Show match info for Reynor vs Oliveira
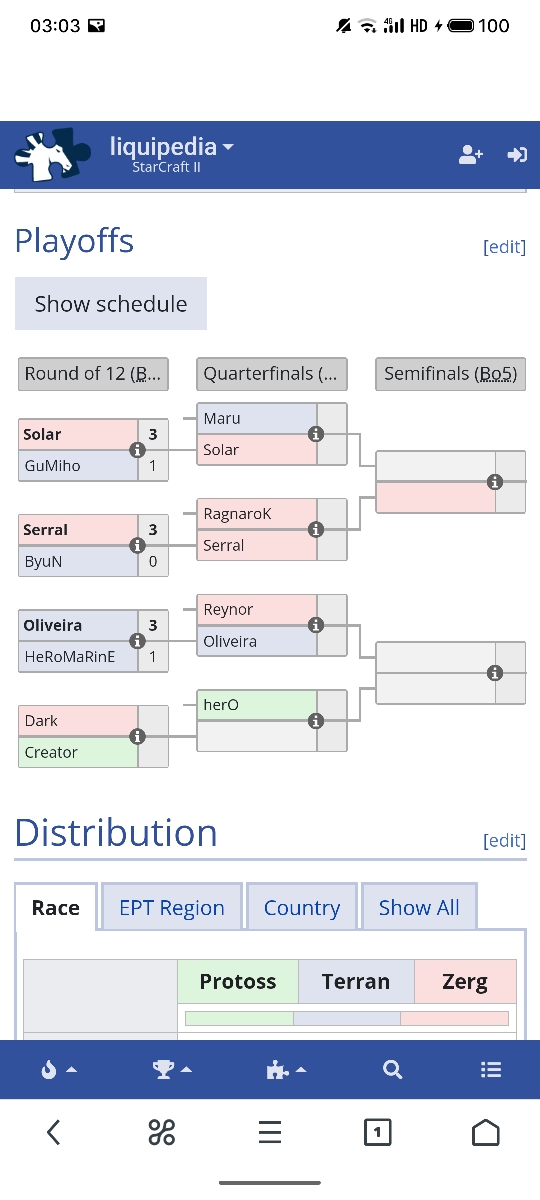This screenshot has height=1200, width=540. pyautogui.click(x=316, y=625)
